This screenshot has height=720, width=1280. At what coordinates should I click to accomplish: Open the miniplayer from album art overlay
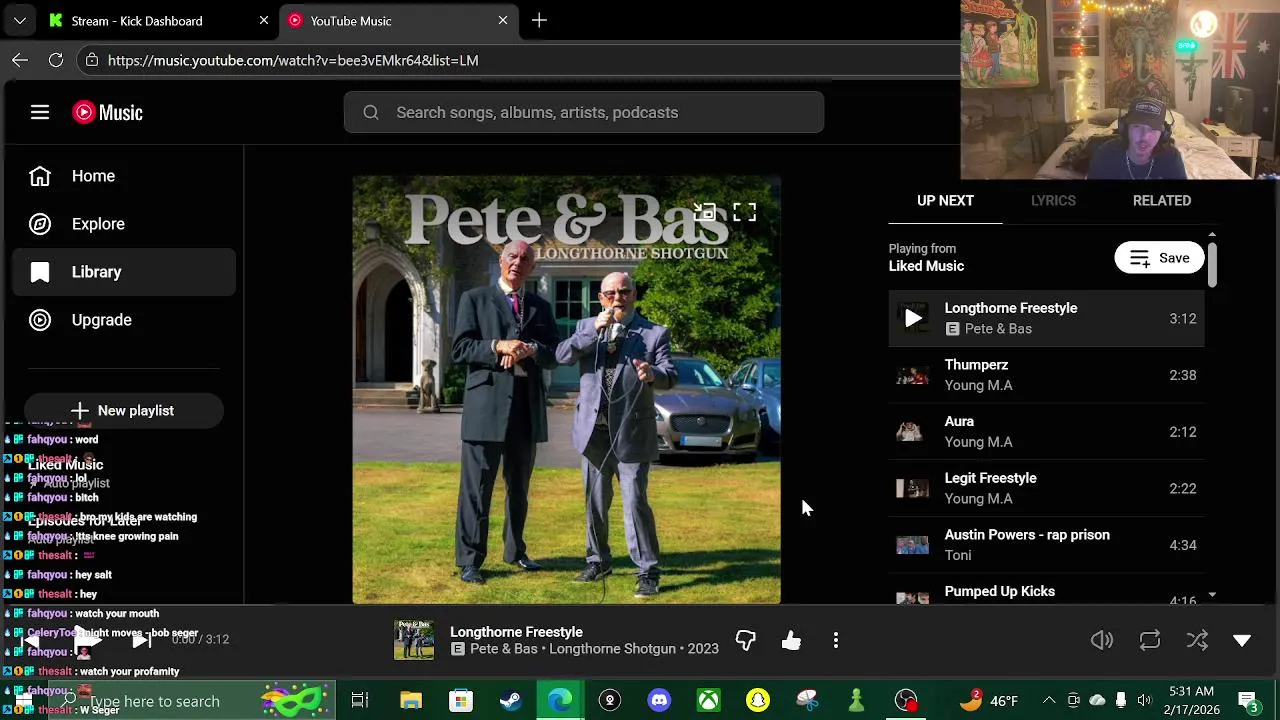704,212
